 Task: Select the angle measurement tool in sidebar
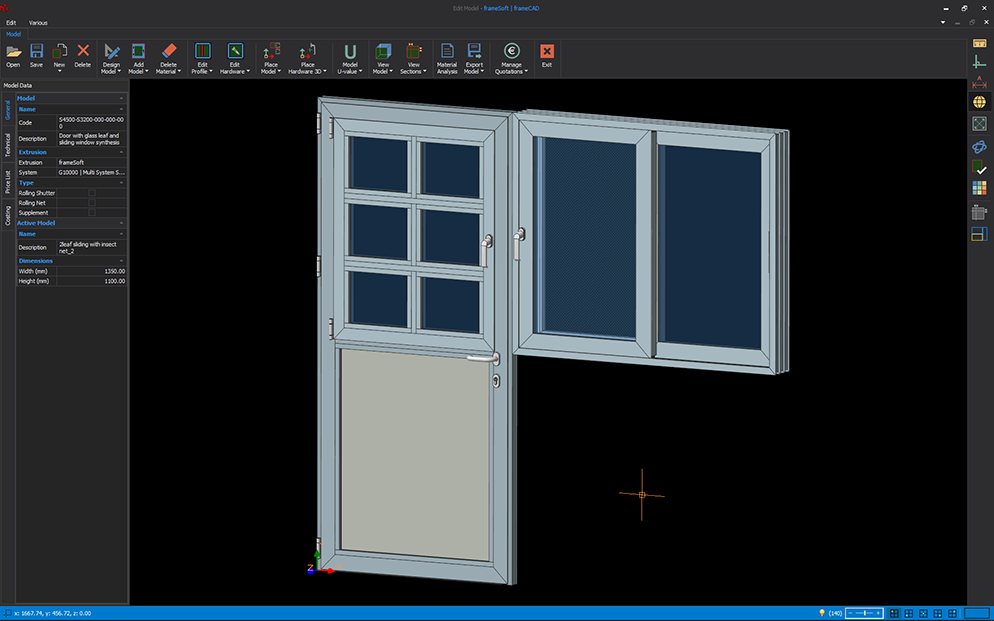pyautogui.click(x=979, y=62)
